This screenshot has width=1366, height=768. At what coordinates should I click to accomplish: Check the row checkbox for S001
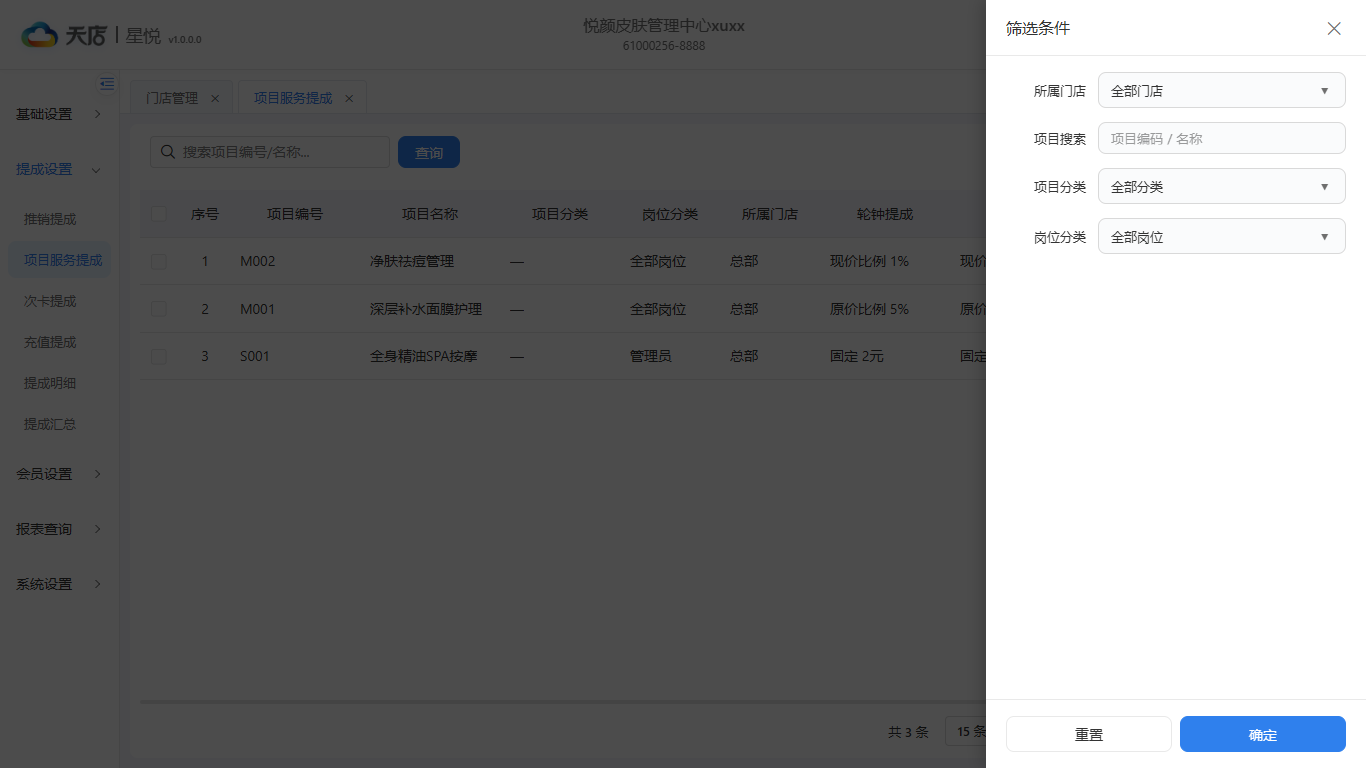coord(159,356)
